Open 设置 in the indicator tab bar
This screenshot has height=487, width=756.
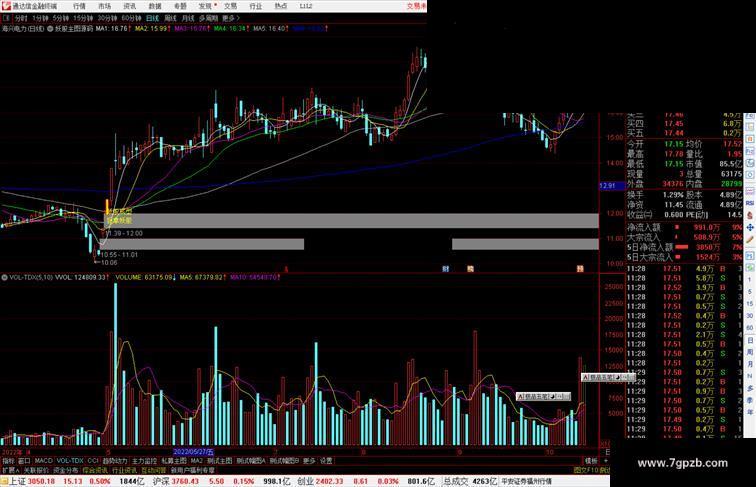[326, 461]
